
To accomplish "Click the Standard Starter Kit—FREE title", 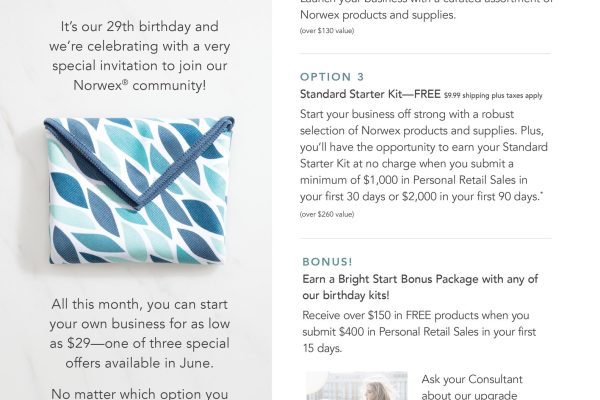I will coord(370,94).
